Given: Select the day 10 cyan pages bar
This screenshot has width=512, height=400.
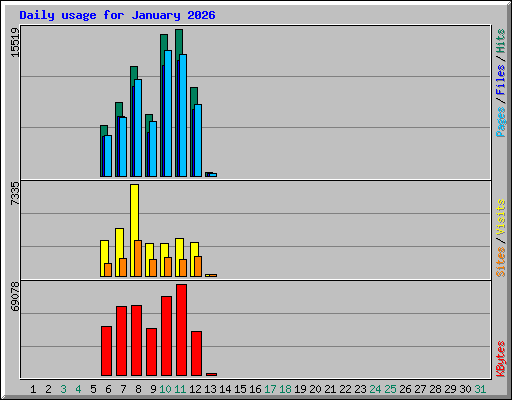Looking at the screenshot, I should coord(168,113).
